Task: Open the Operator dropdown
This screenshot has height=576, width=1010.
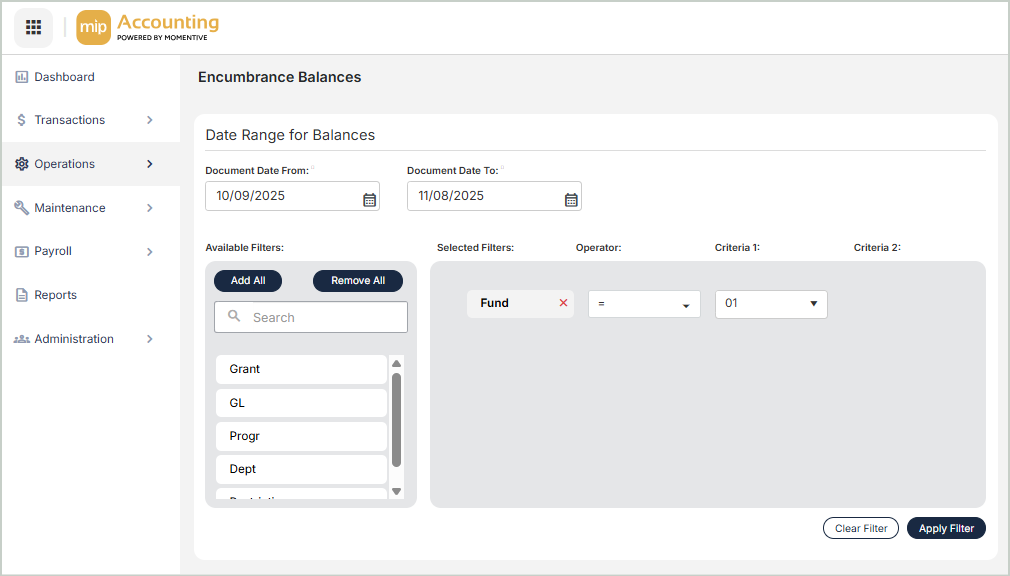Action: click(644, 304)
